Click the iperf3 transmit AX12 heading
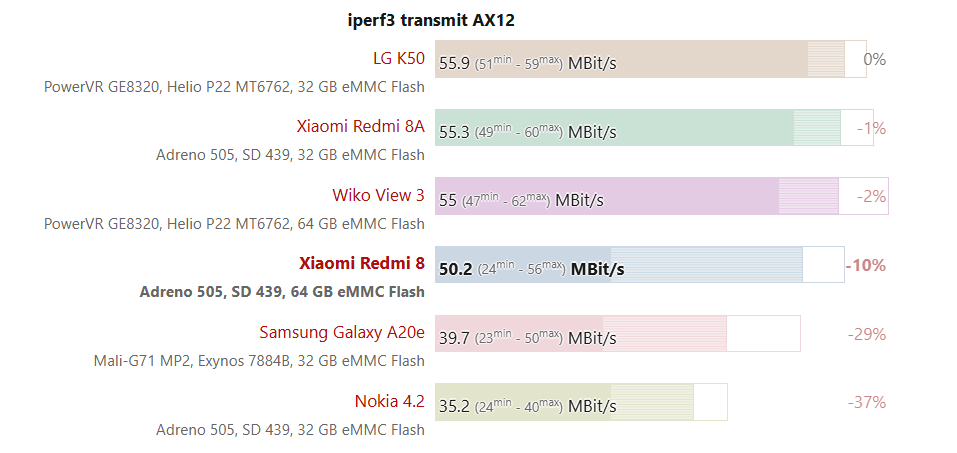 coord(431,20)
